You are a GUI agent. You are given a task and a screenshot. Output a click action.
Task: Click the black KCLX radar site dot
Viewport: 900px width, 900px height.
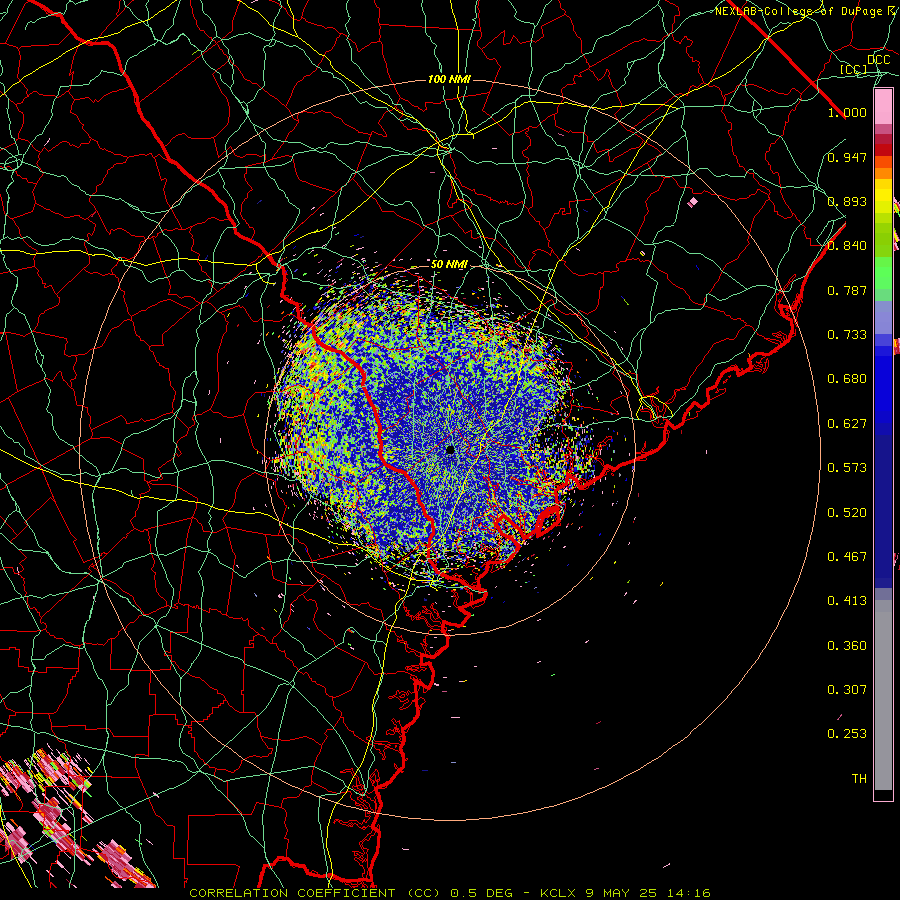450,449
